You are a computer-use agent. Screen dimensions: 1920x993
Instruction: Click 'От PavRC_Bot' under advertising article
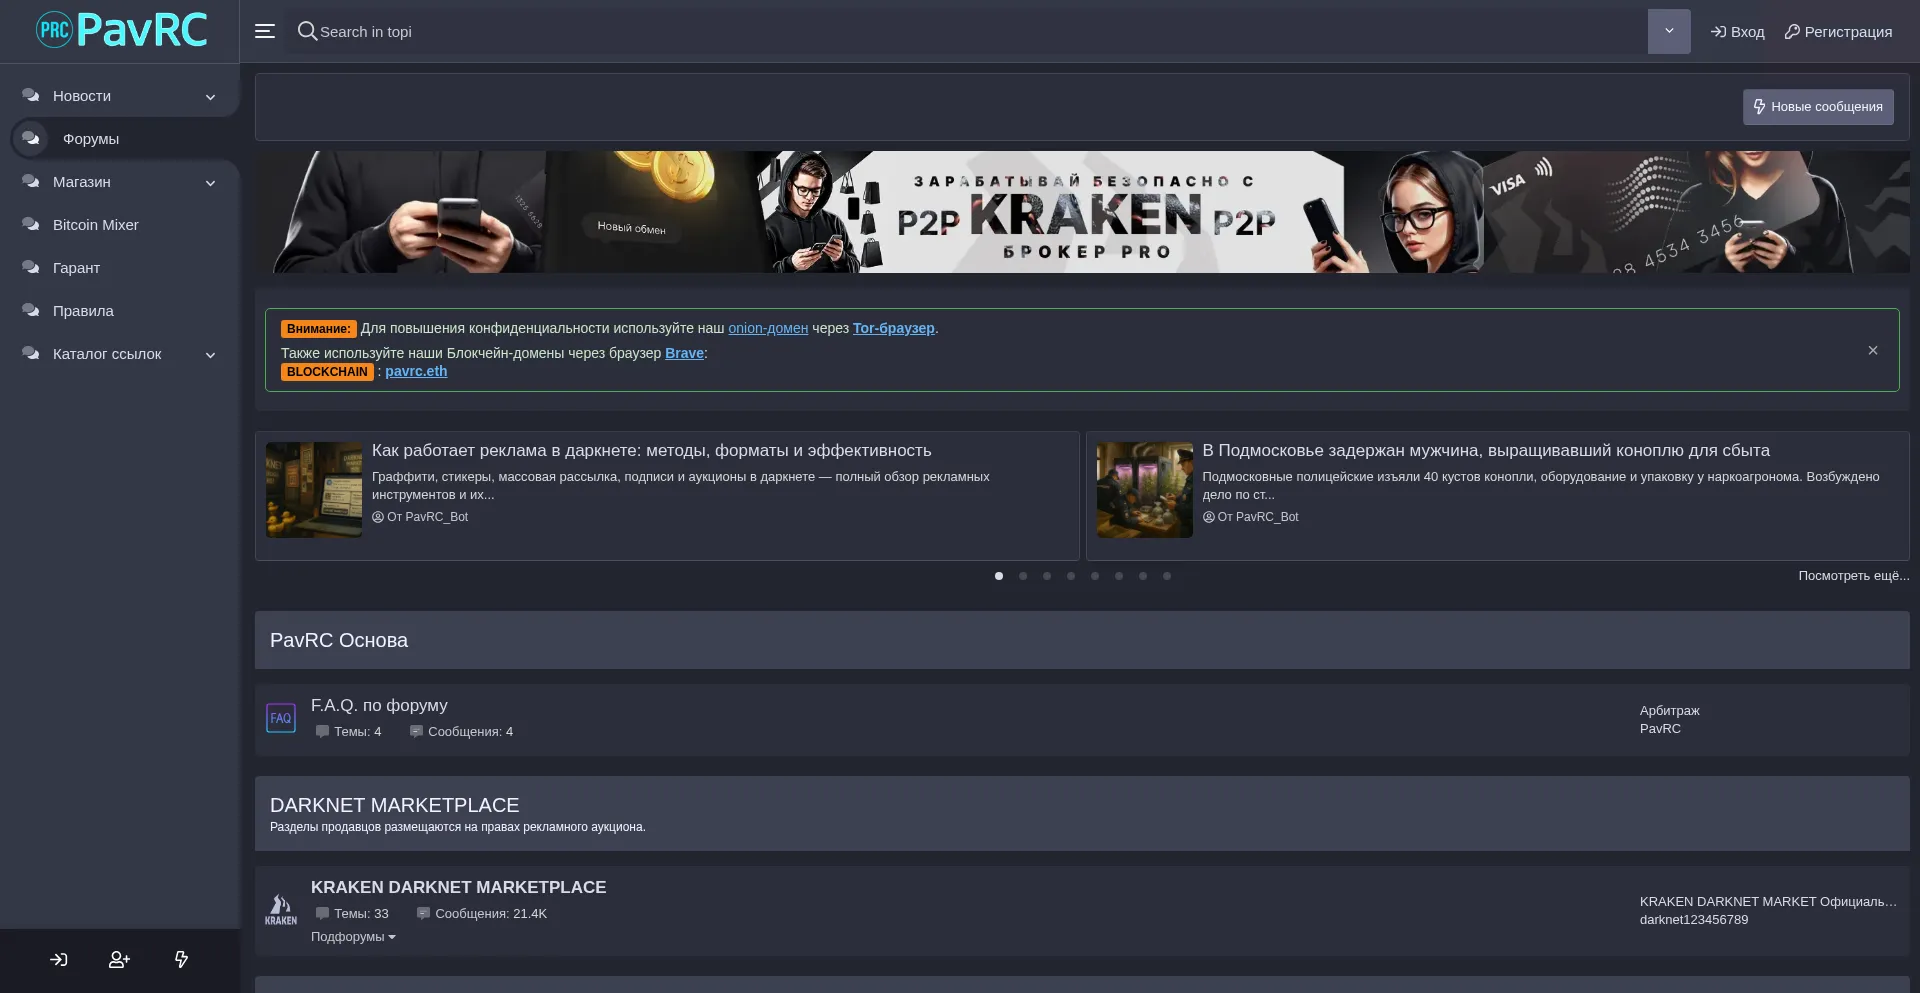point(420,517)
